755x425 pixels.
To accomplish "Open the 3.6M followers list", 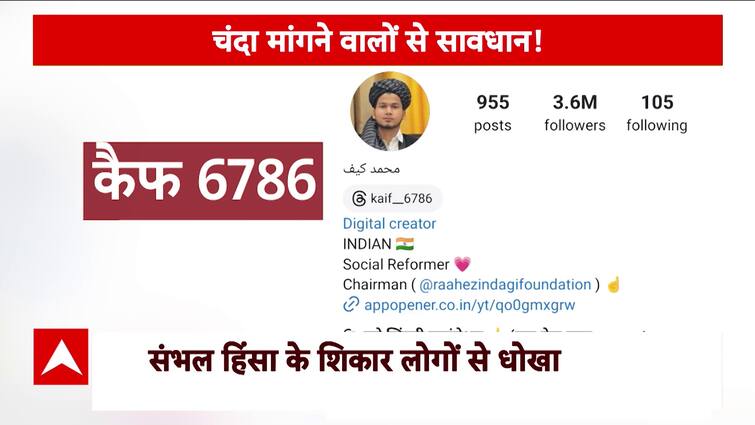I will tap(574, 113).
